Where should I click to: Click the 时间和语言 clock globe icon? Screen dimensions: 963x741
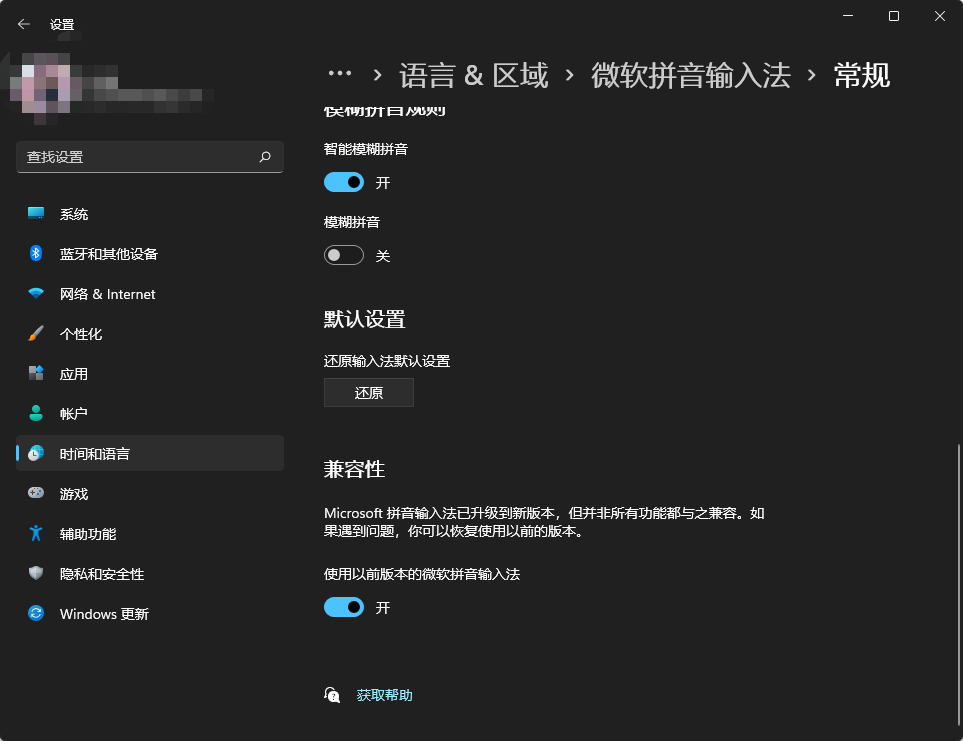(36, 453)
